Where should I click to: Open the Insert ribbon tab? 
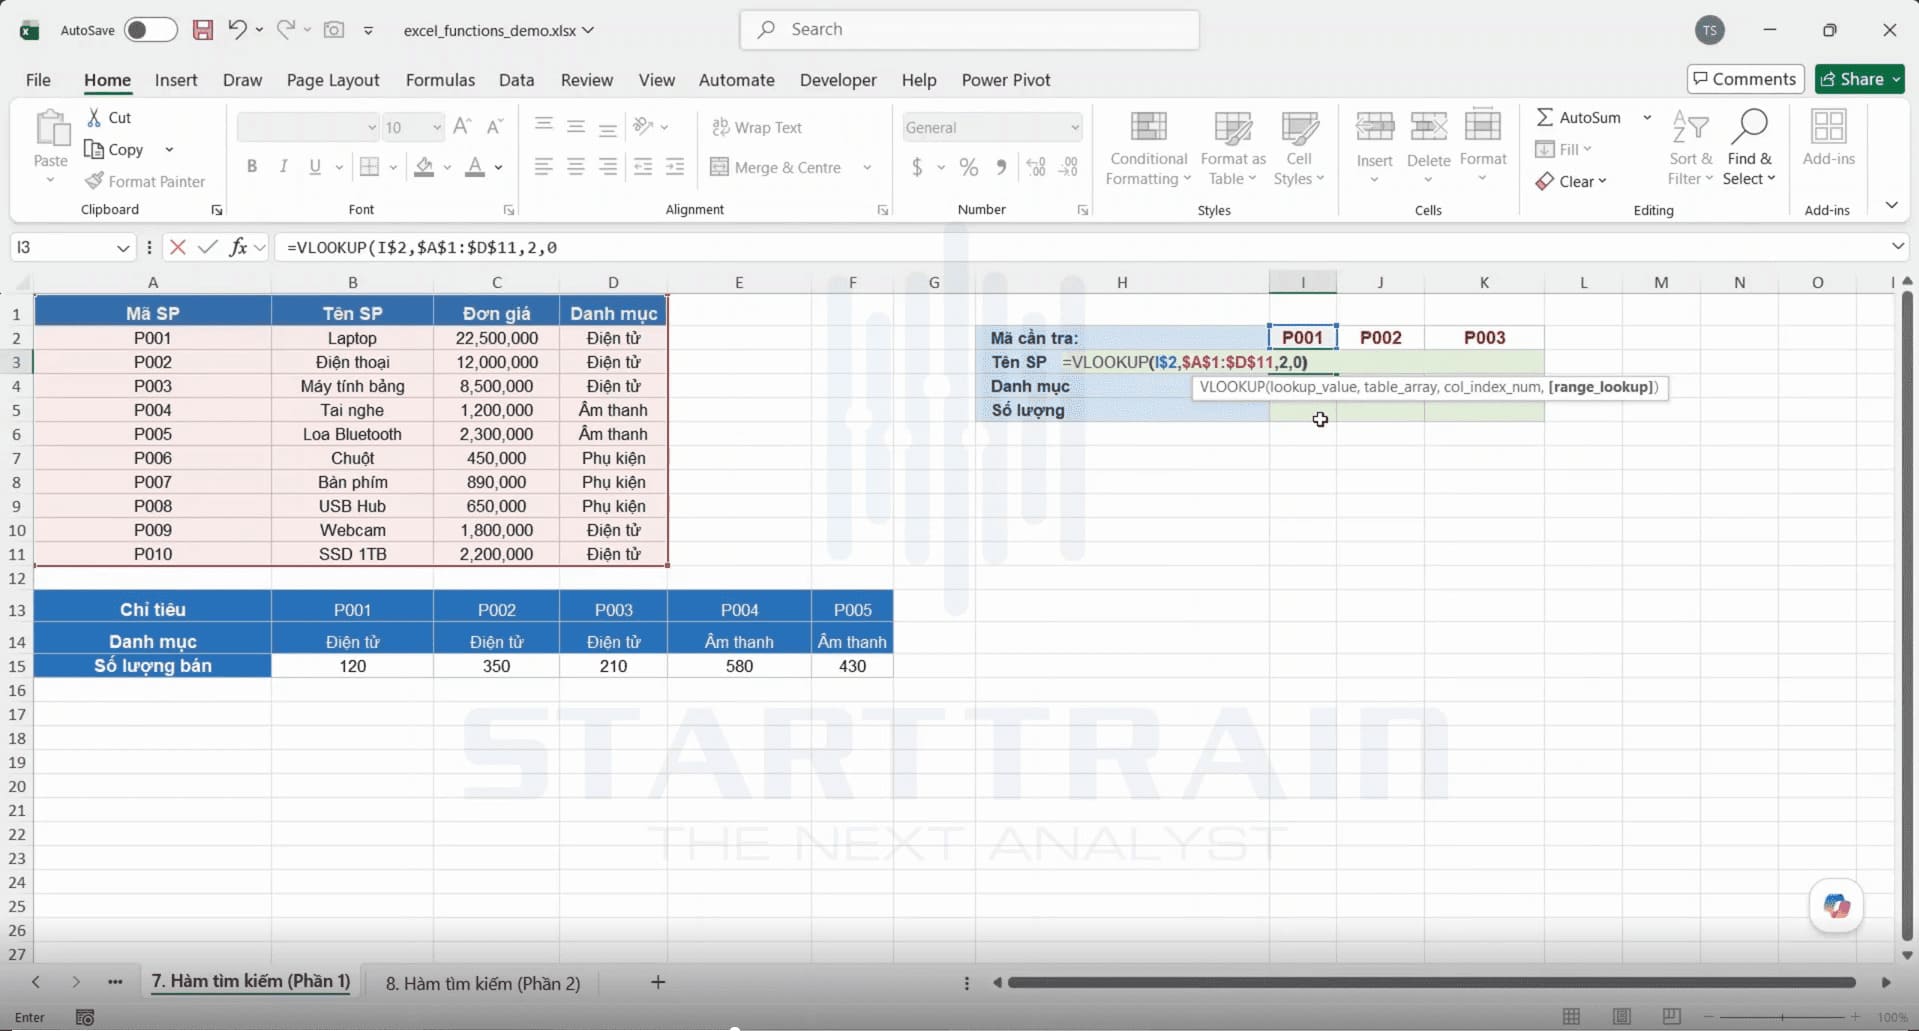point(176,80)
